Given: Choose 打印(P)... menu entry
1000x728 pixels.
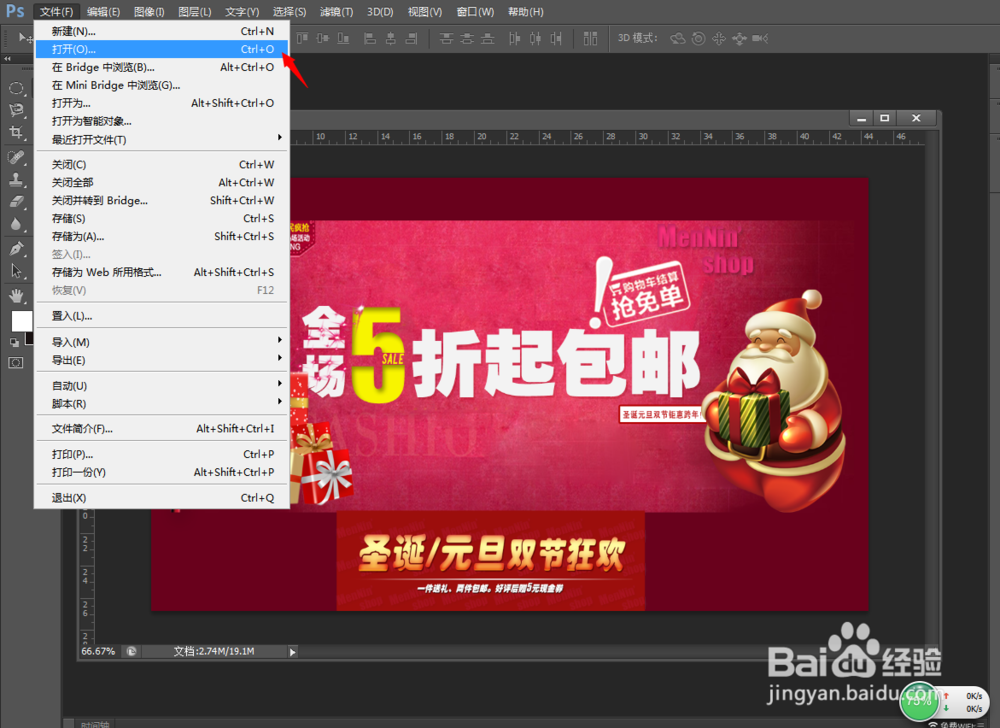Looking at the screenshot, I should pyautogui.click(x=162, y=454).
